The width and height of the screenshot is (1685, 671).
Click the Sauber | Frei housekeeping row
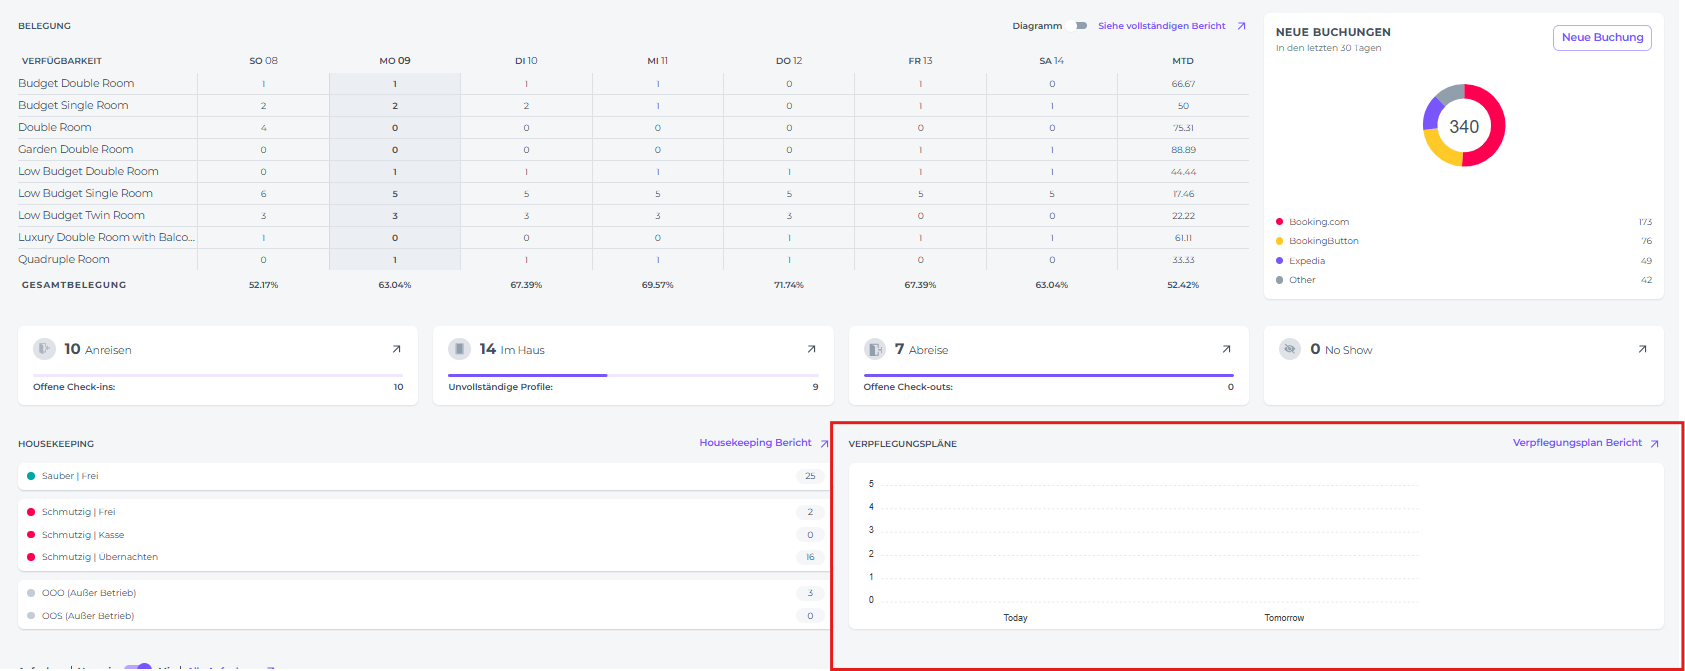pyautogui.click(x=70, y=476)
